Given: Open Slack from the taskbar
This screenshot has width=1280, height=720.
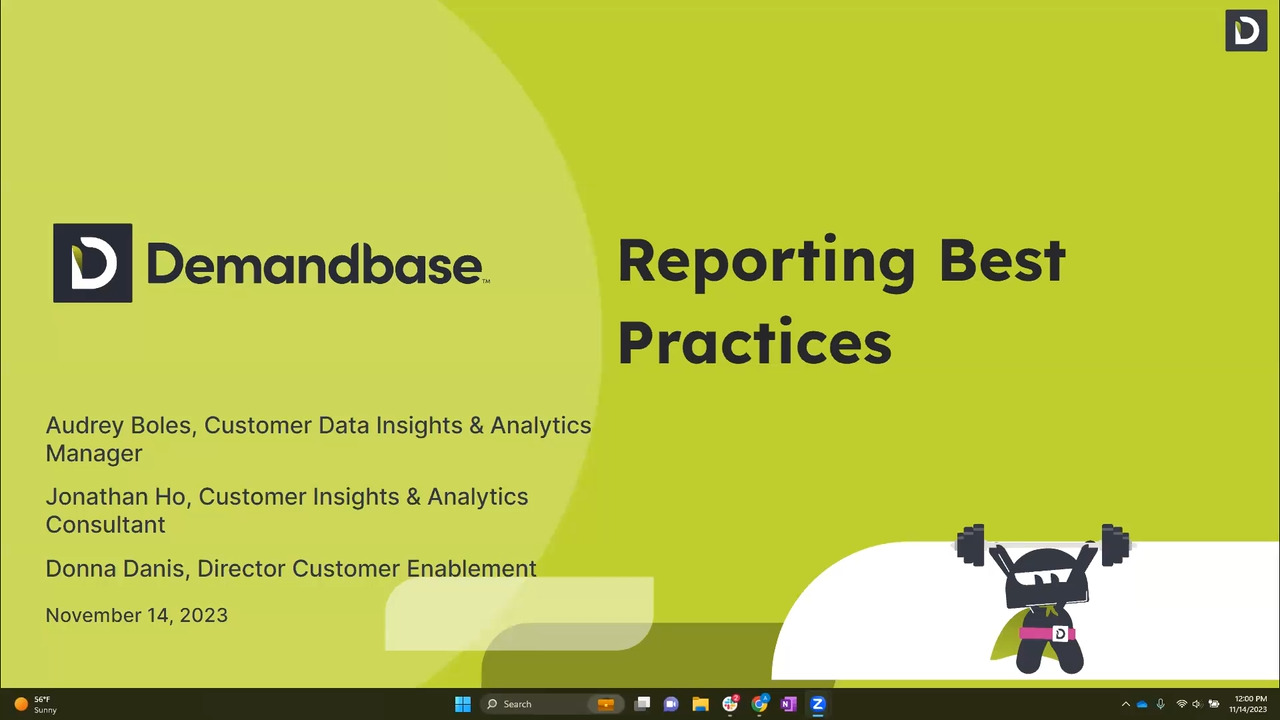Looking at the screenshot, I should (730, 704).
